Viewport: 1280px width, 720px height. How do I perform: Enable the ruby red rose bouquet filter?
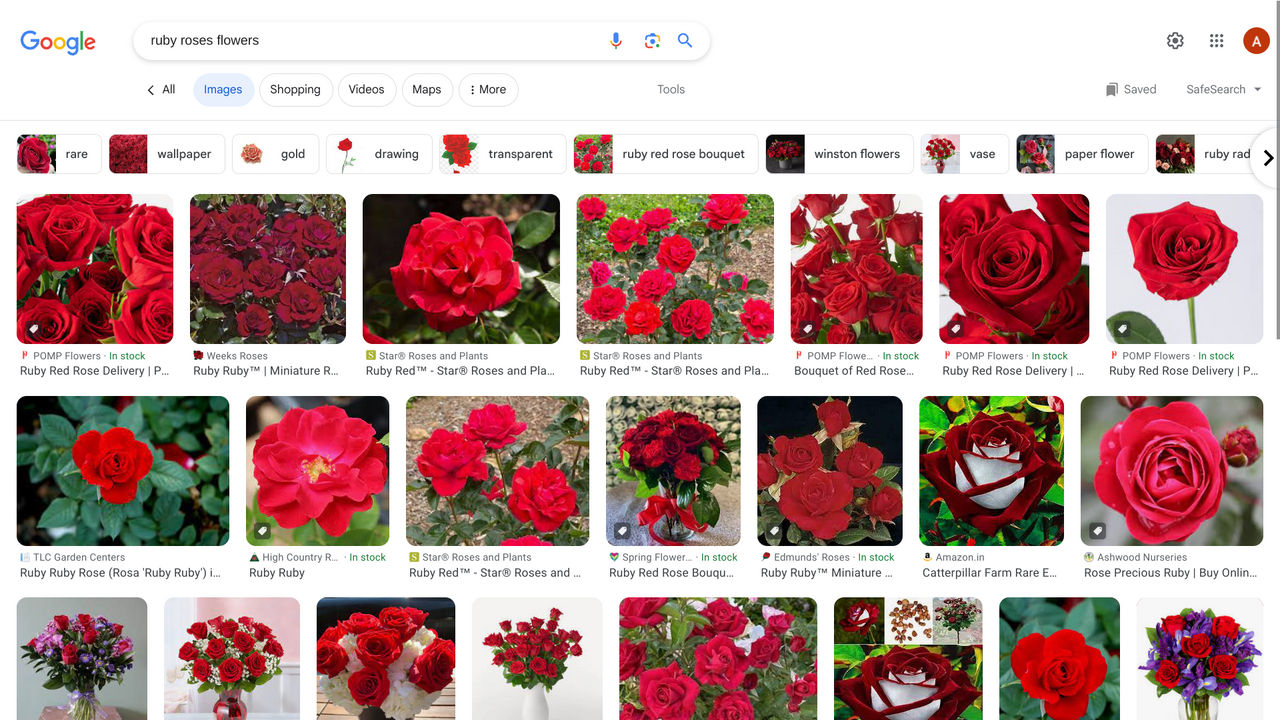pyautogui.click(x=665, y=153)
